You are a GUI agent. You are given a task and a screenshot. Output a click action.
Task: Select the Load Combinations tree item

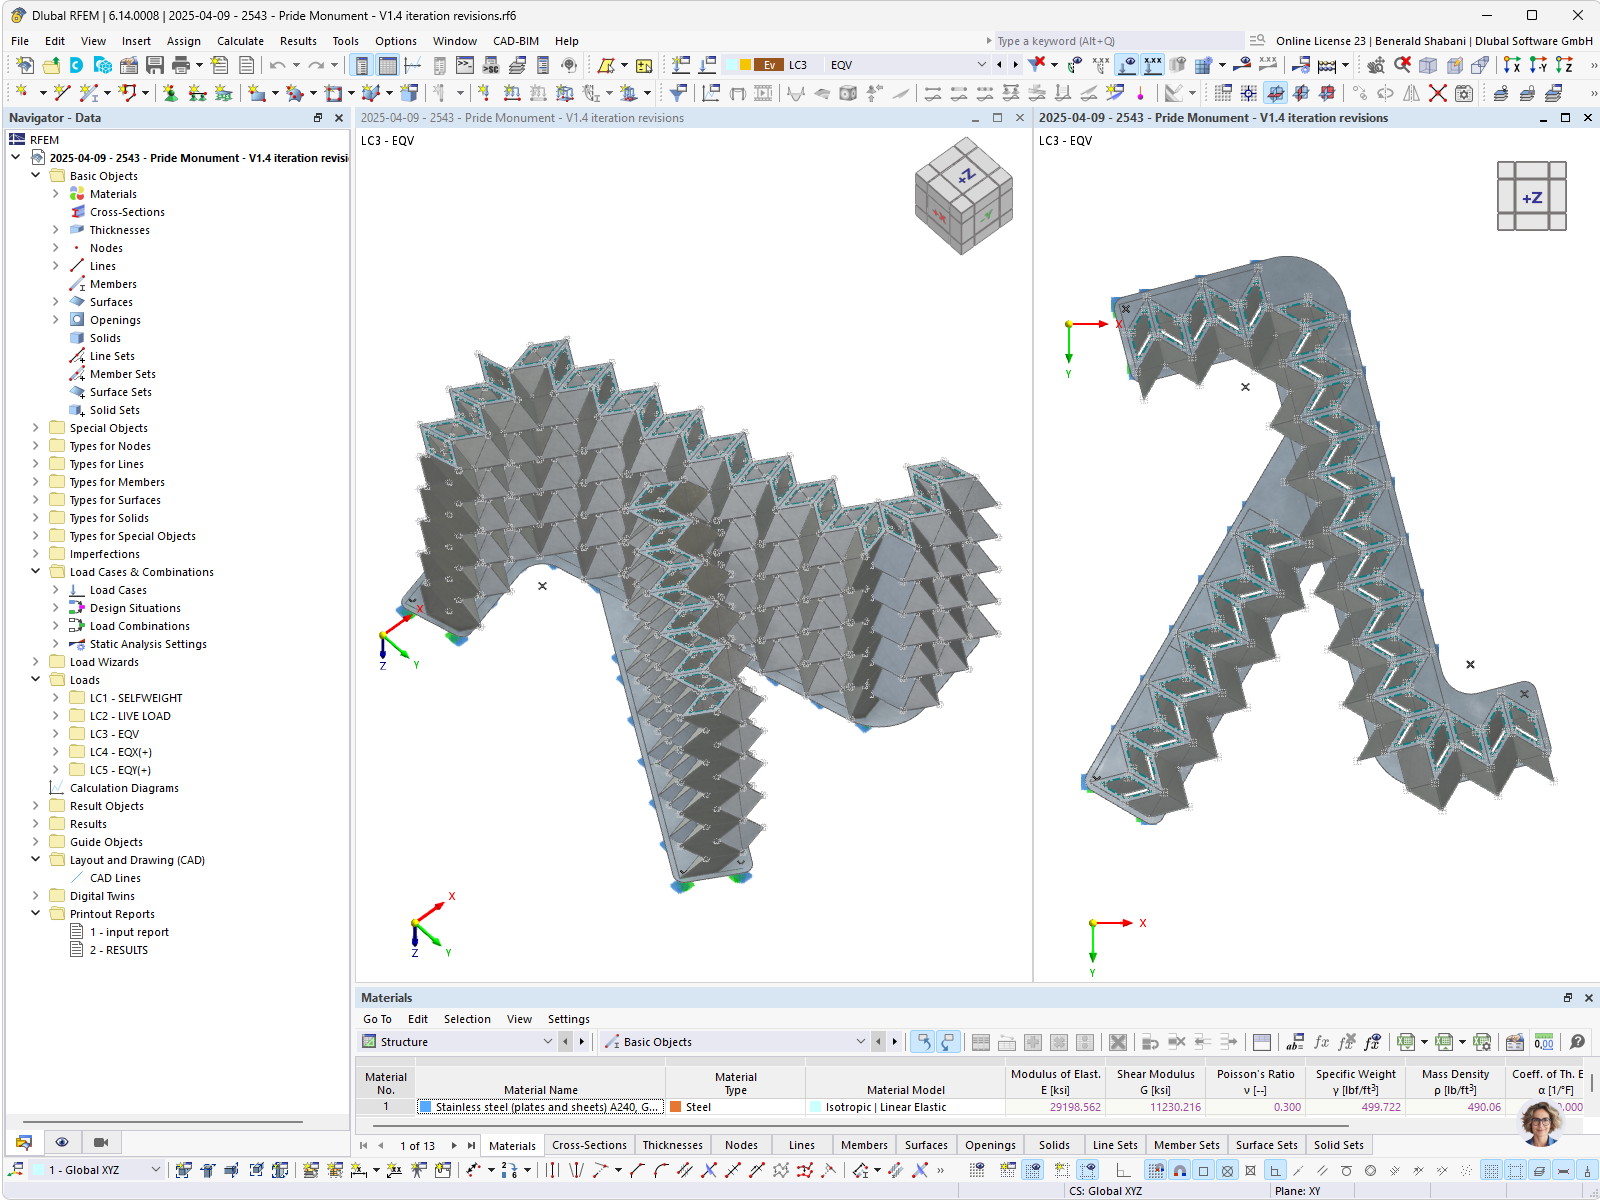(140, 626)
